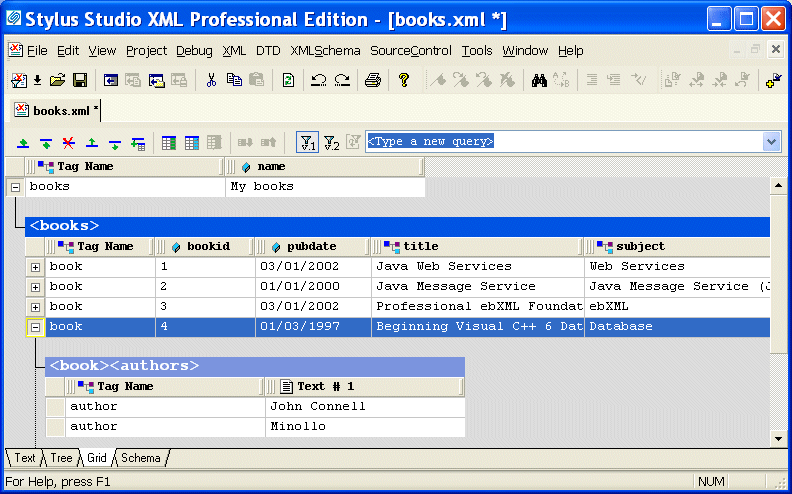Collapse the root books node
The width and height of the screenshot is (792, 494).
[15, 187]
